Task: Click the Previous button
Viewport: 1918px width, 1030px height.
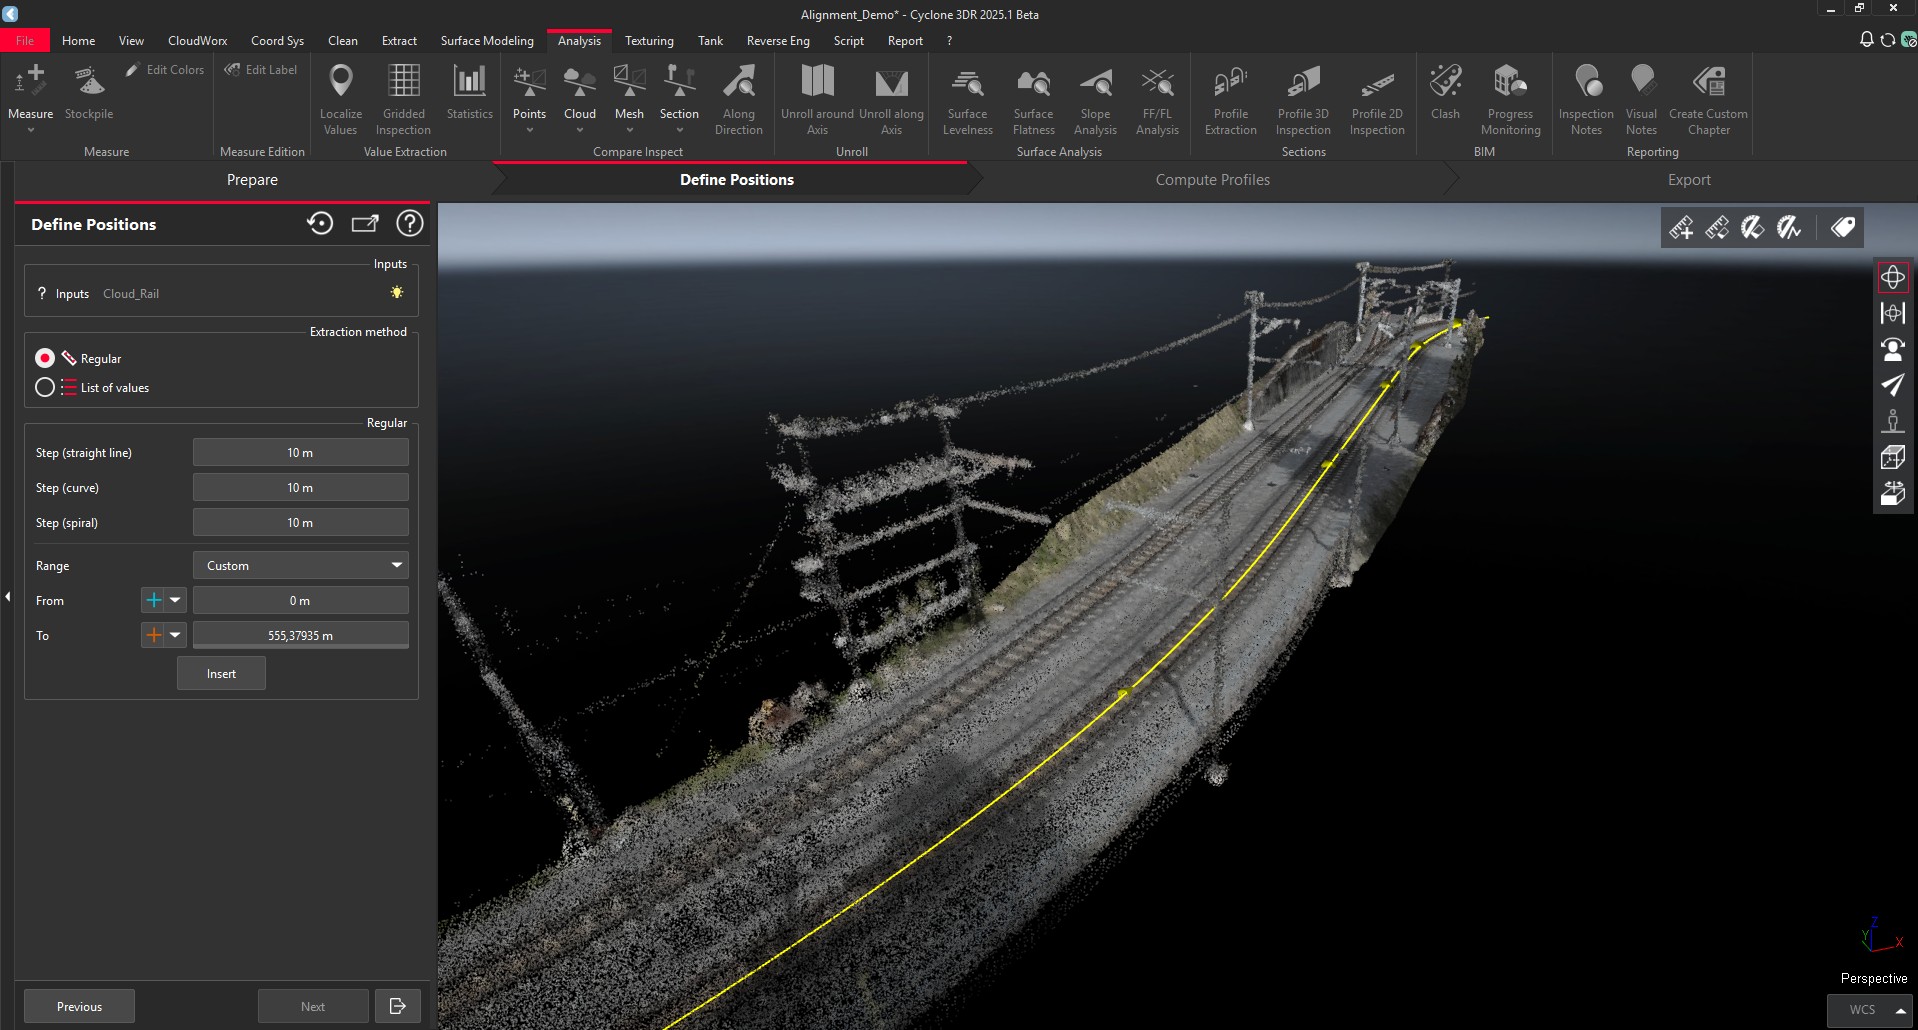Action: (78, 1006)
